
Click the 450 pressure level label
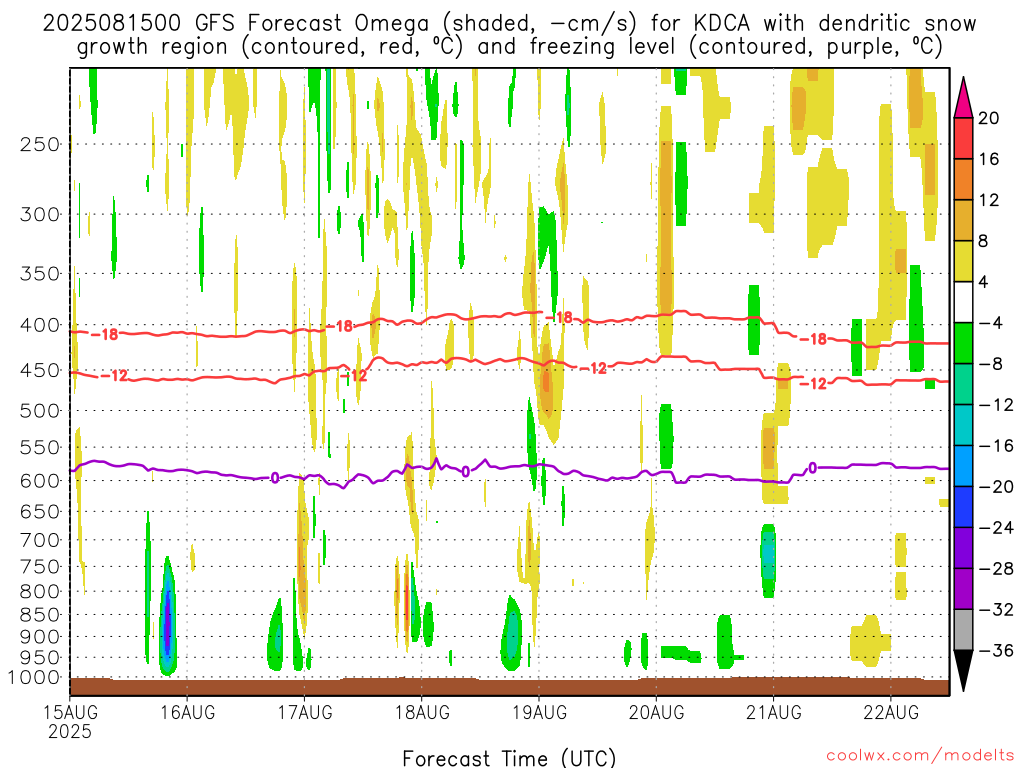point(40,370)
